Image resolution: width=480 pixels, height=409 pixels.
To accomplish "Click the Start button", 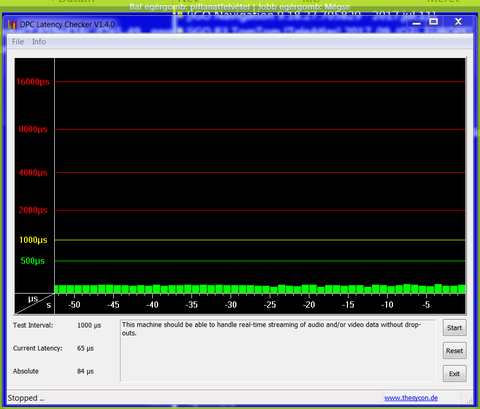I will (x=454, y=328).
